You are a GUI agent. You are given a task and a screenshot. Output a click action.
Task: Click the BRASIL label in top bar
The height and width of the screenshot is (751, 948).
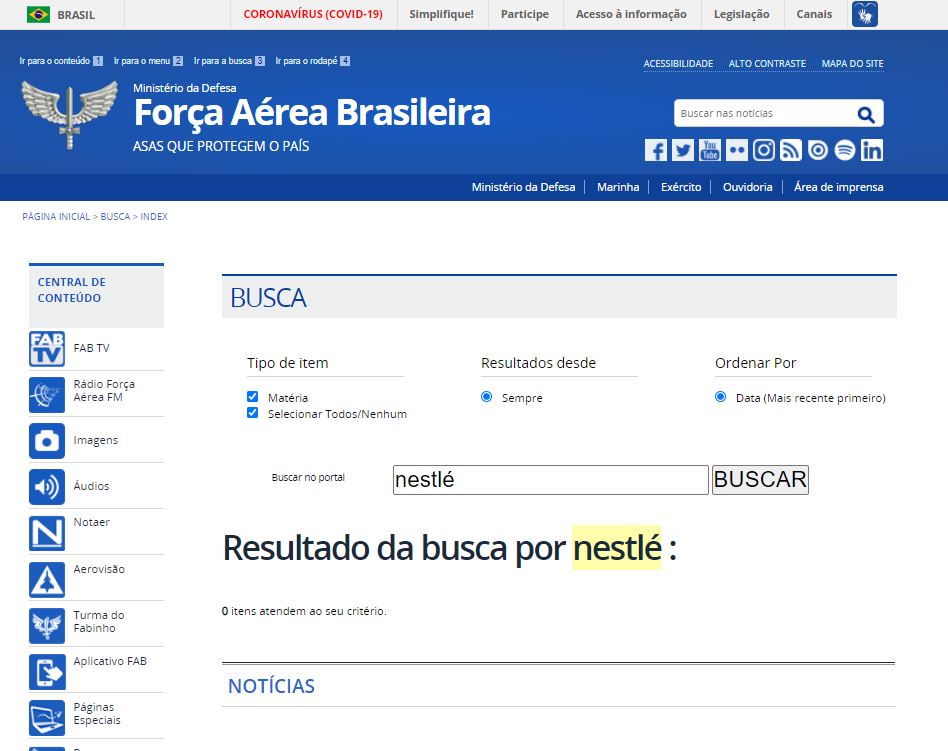(x=76, y=15)
